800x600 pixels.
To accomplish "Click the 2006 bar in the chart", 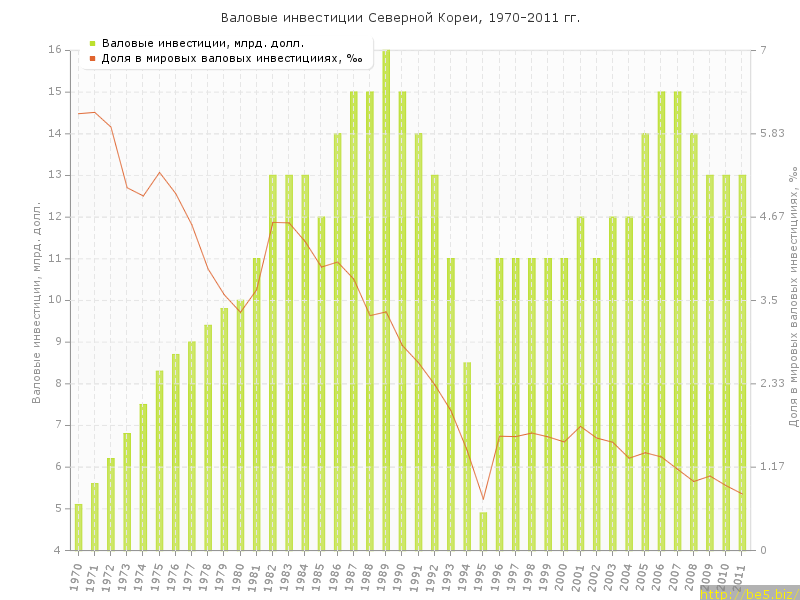I will (661, 320).
